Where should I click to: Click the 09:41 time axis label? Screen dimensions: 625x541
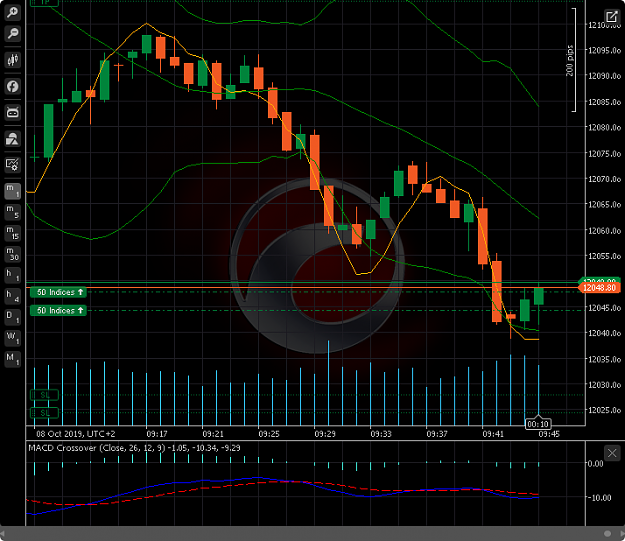[493, 434]
